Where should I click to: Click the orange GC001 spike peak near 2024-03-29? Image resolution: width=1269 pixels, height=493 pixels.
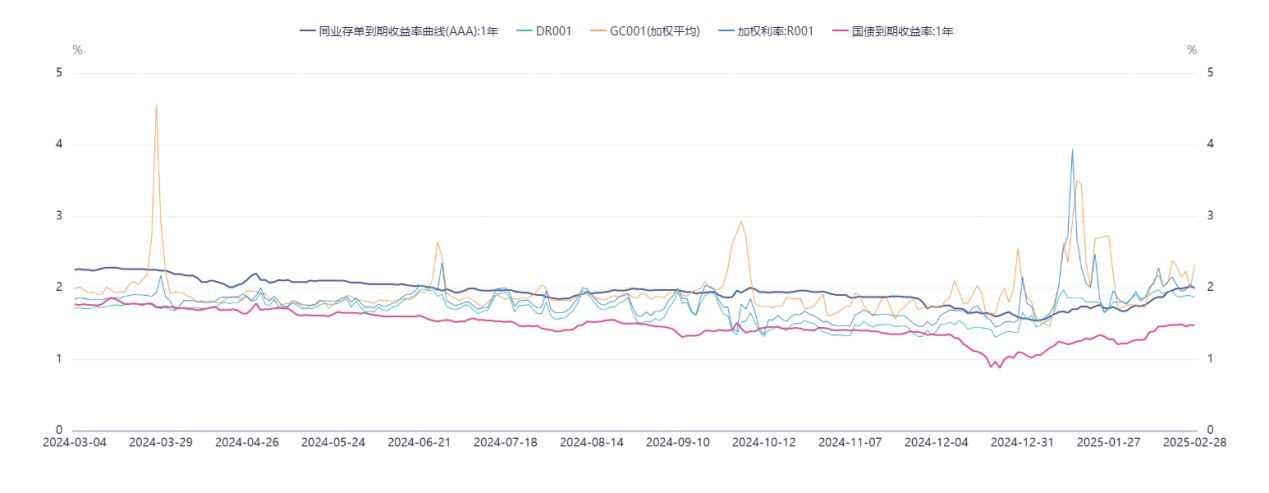coord(156,105)
